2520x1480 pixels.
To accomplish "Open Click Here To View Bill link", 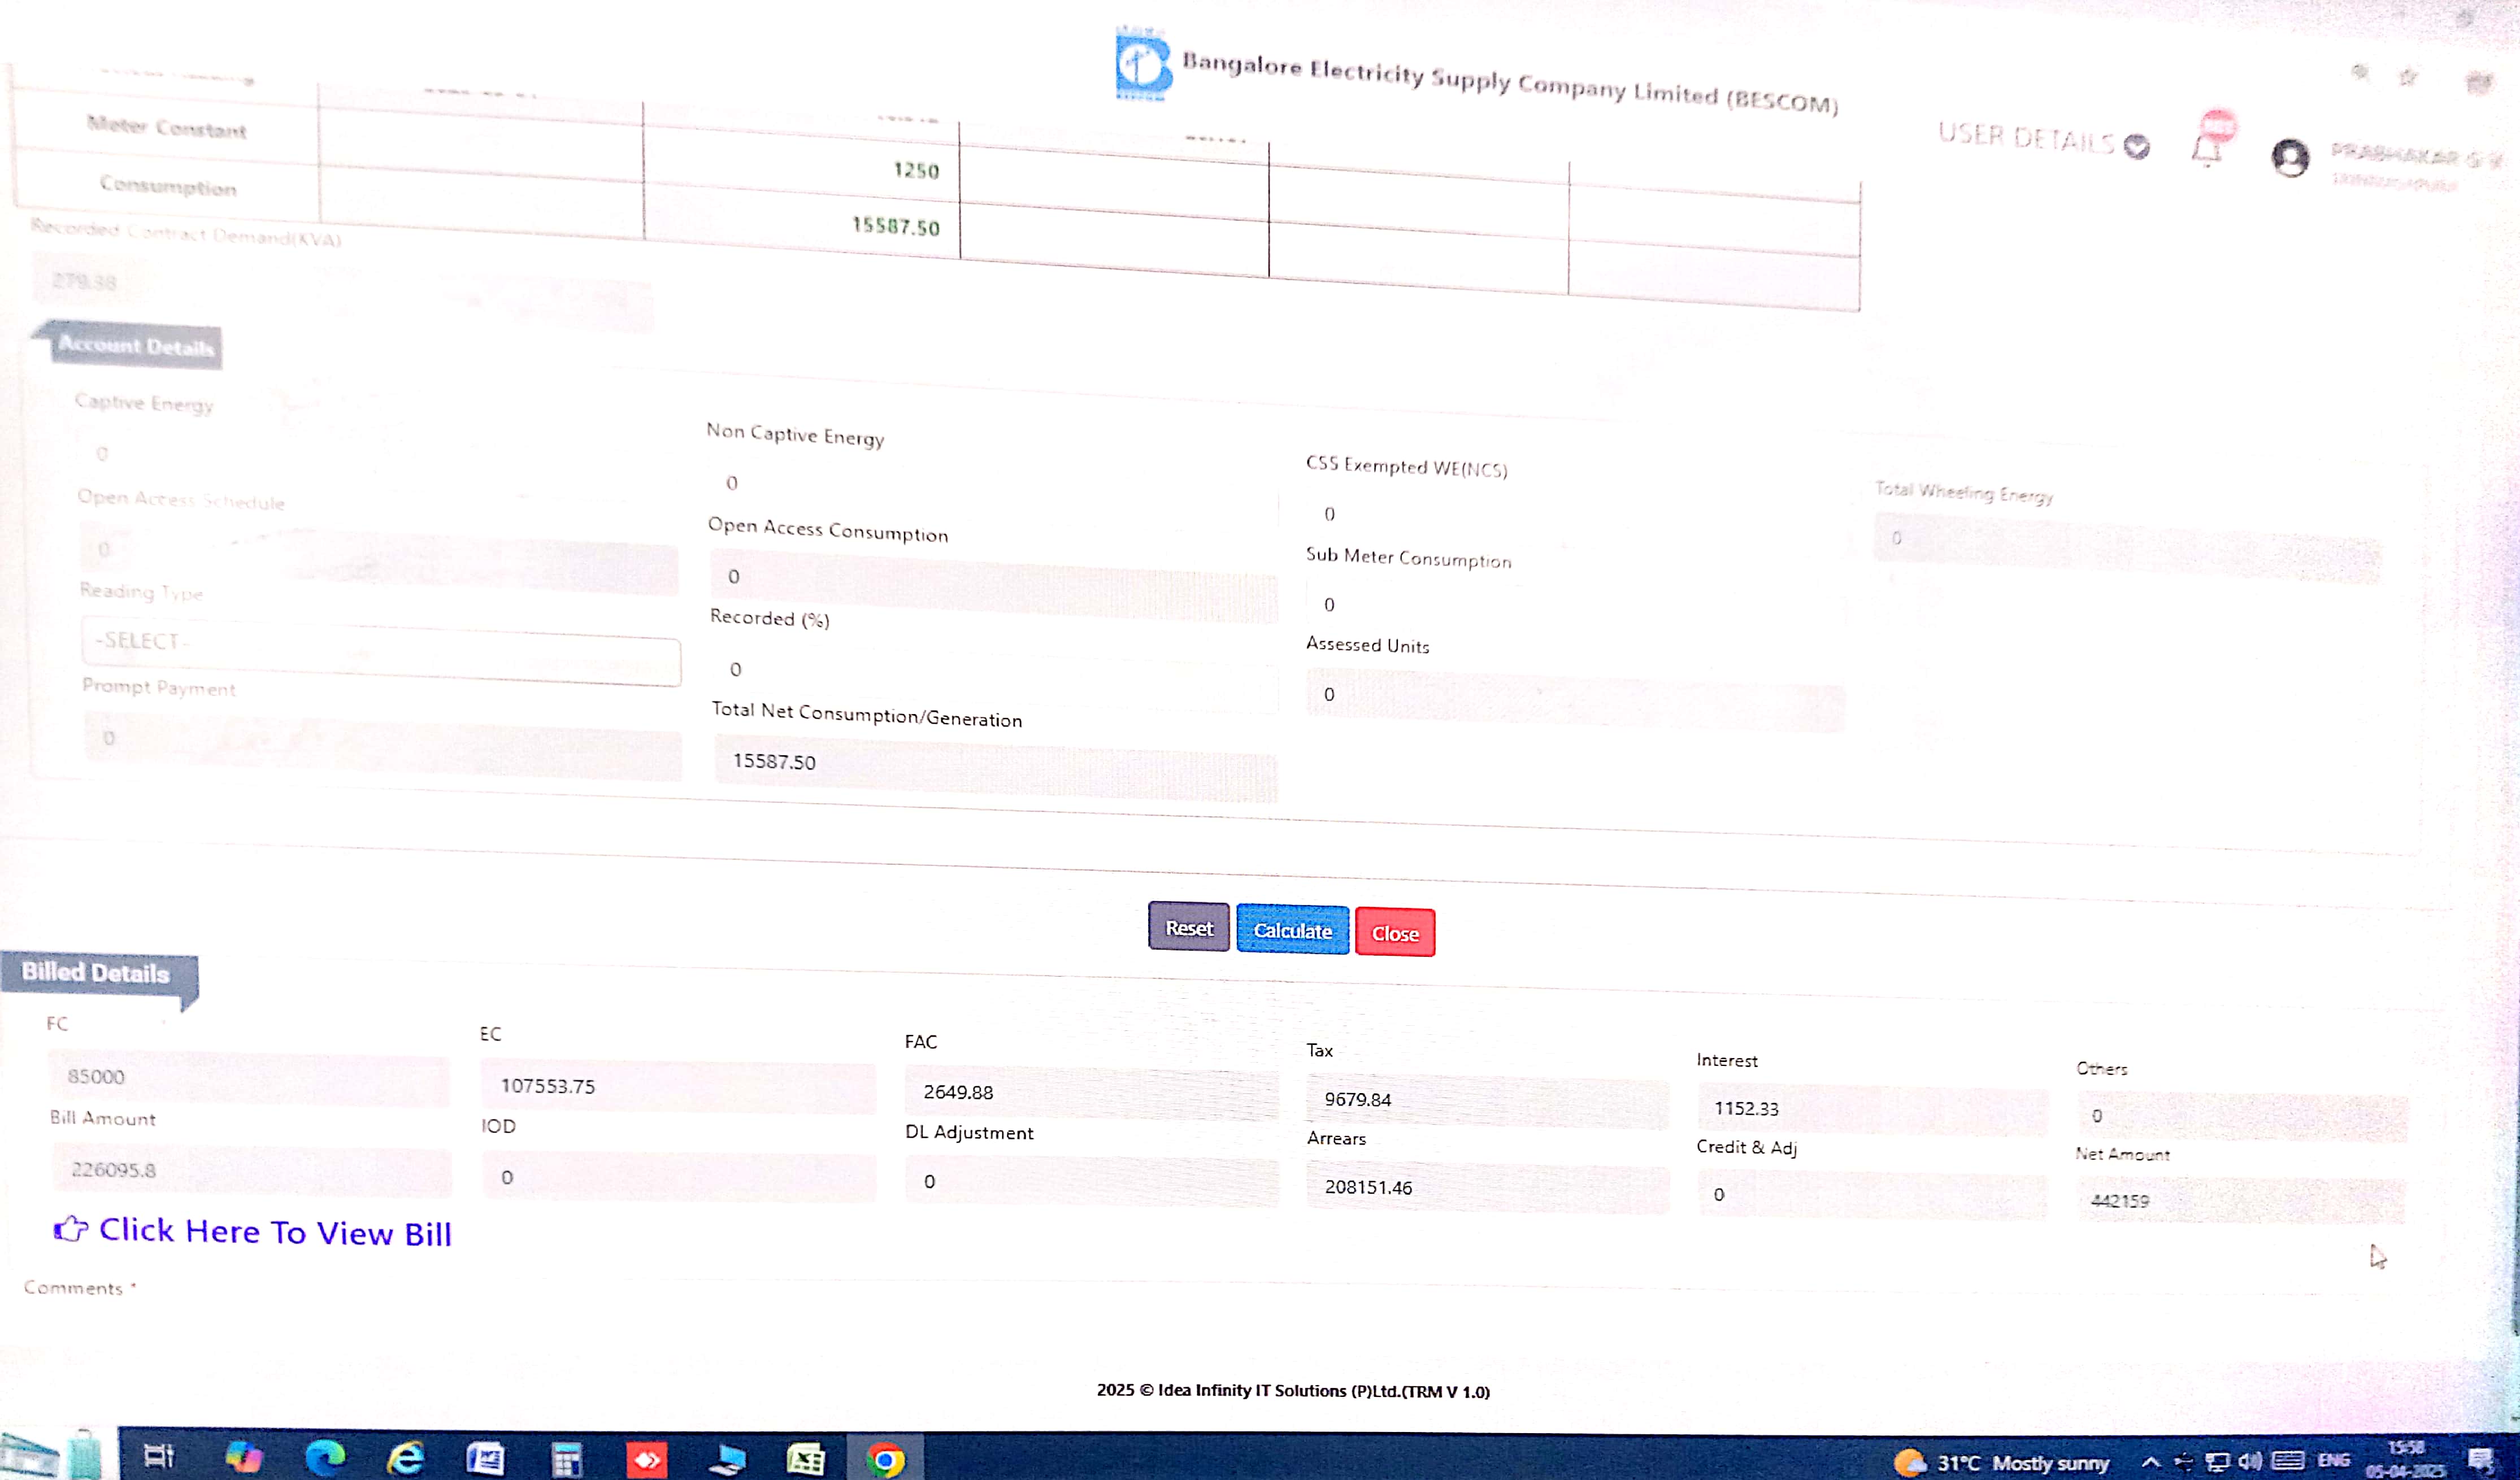I will (x=274, y=1231).
